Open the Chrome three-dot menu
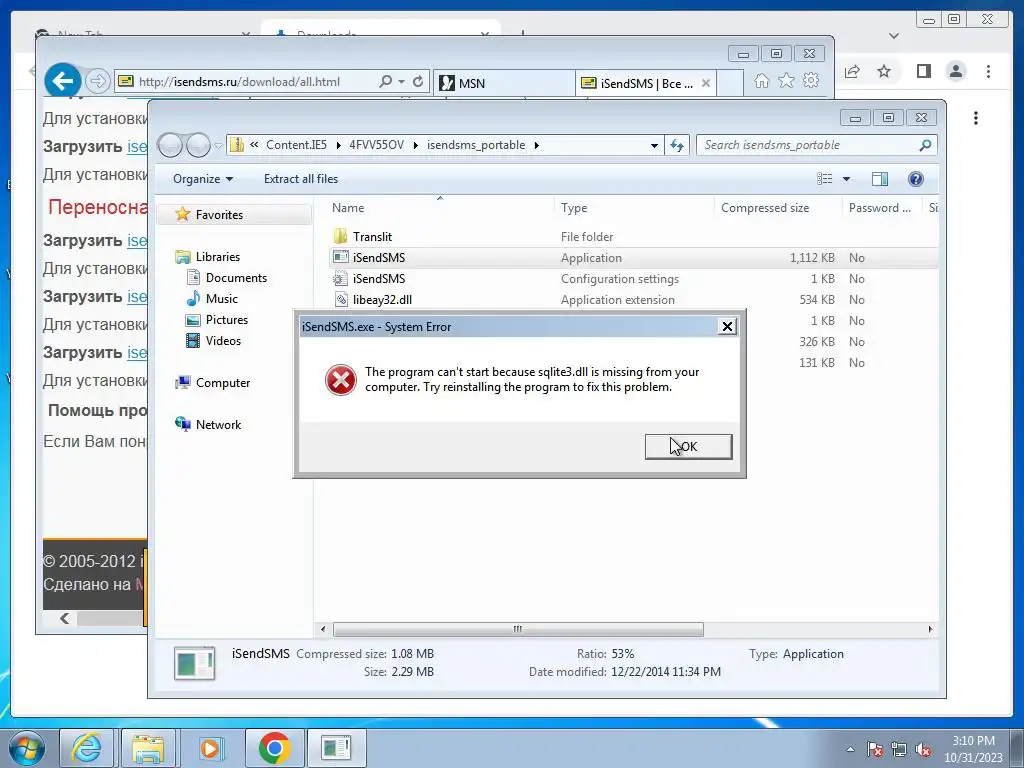Viewport: 1024px width, 768px height. [989, 71]
